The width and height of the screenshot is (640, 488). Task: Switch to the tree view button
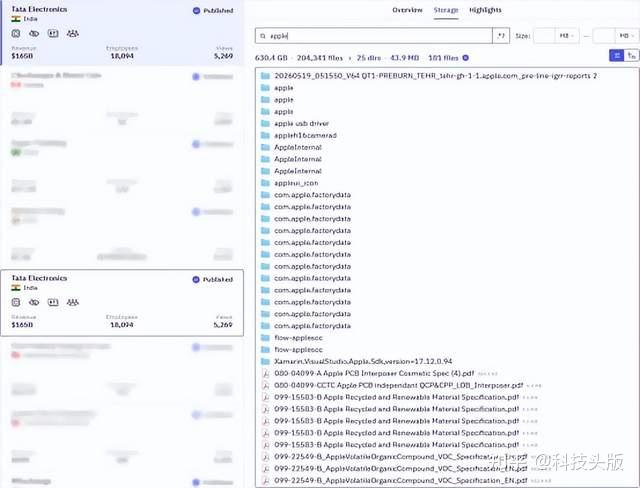click(x=631, y=55)
